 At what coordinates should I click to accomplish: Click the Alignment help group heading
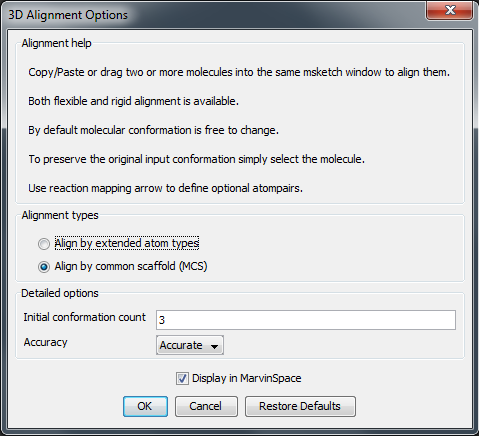[56, 43]
